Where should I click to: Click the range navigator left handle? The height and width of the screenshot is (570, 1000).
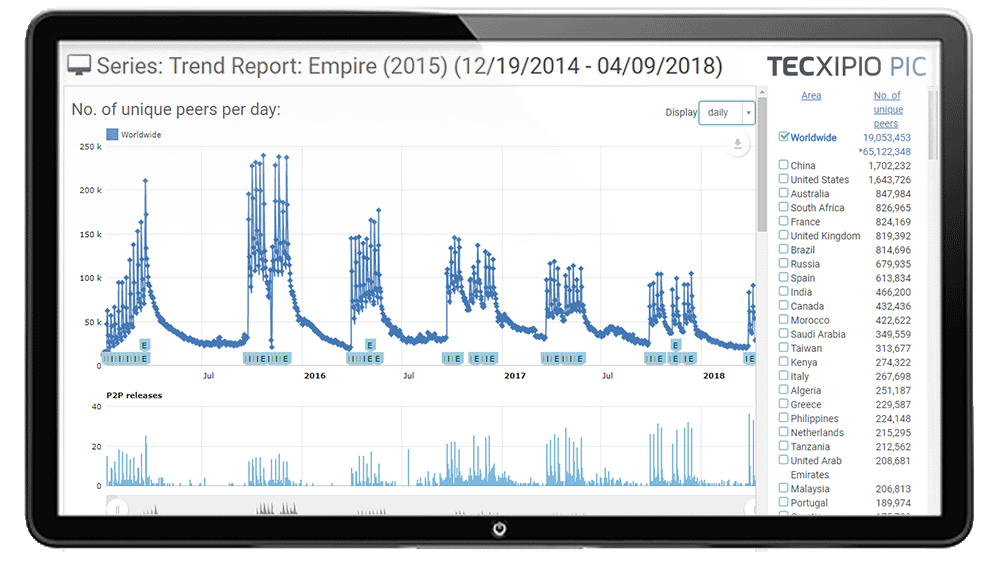(117, 508)
